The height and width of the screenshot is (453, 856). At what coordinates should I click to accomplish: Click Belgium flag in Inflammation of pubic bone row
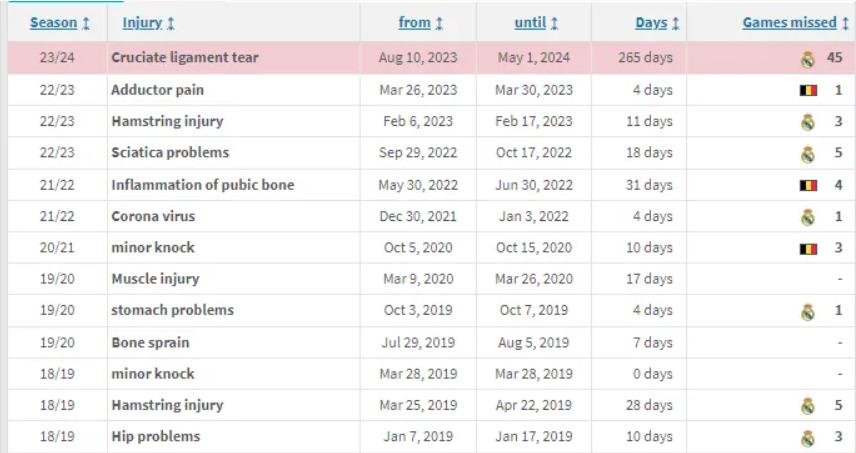[808, 185]
